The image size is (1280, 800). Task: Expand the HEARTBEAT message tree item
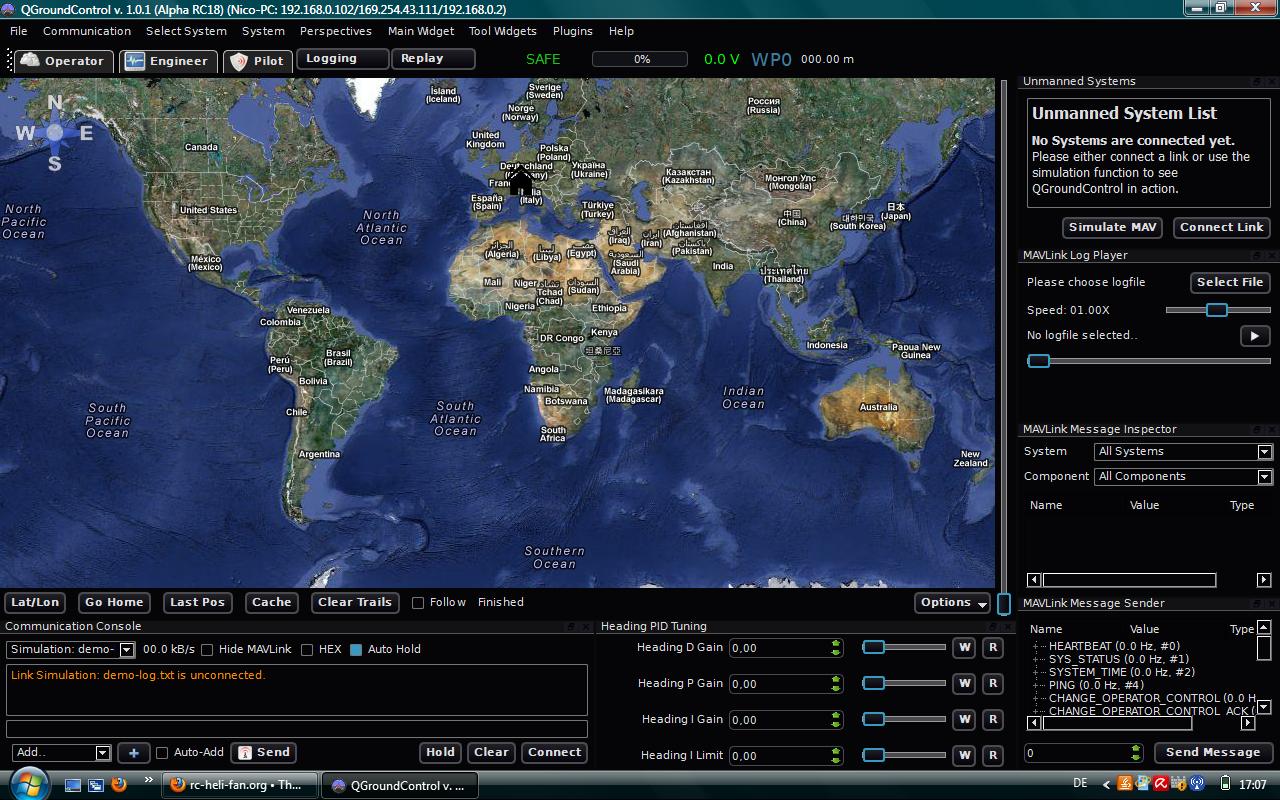point(1036,647)
